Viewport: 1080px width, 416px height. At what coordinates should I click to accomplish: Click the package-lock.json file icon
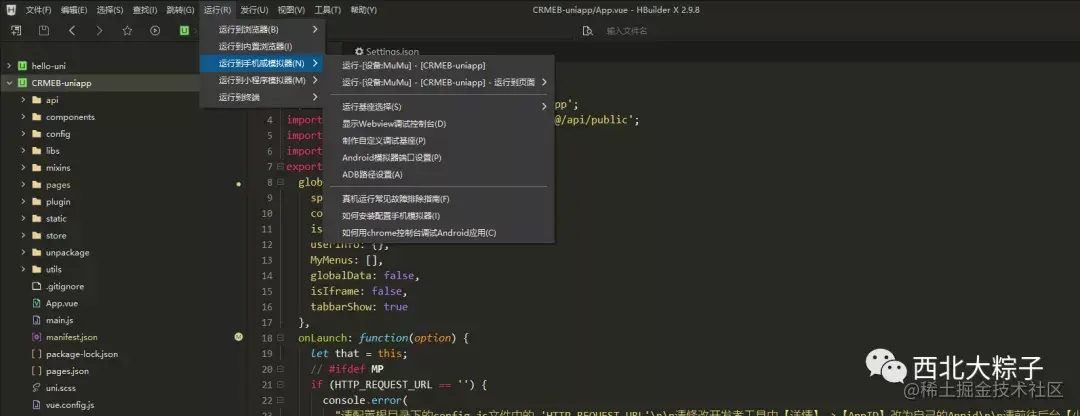tap(37, 354)
